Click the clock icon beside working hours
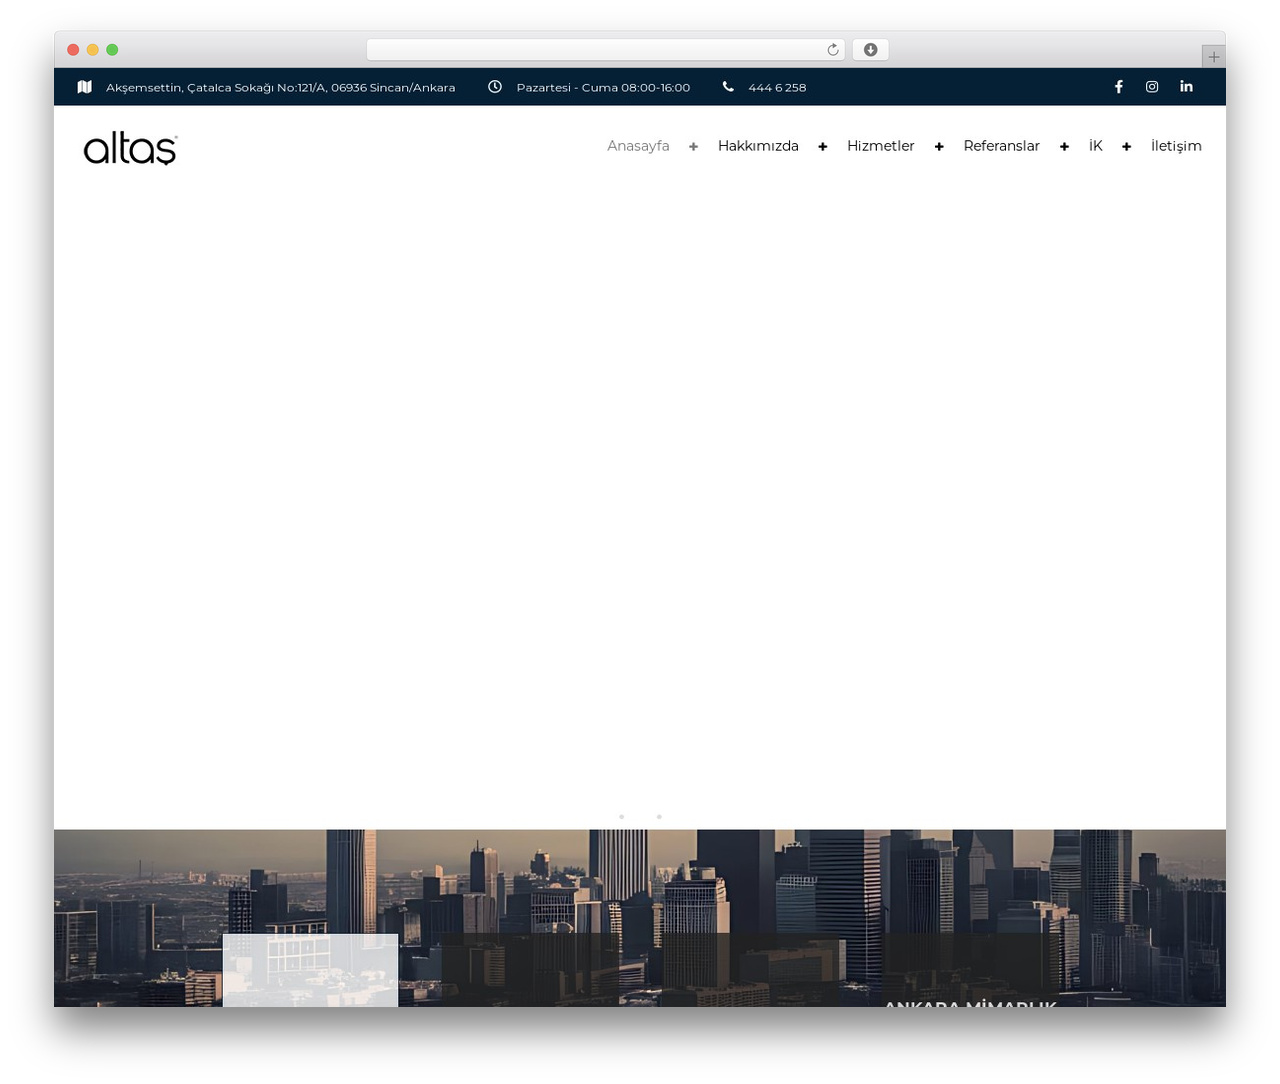Image resolution: width=1280 pixels, height=1084 pixels. 495,87
